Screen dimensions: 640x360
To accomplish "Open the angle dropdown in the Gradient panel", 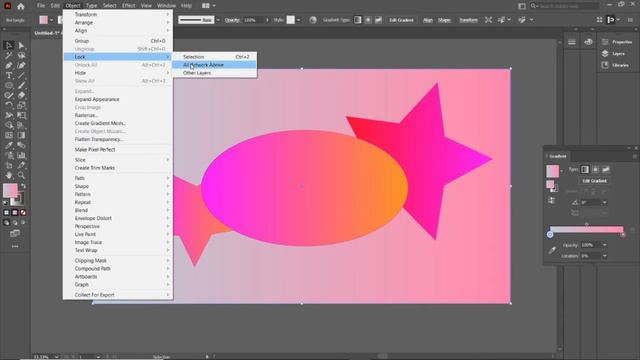I will coord(604,202).
